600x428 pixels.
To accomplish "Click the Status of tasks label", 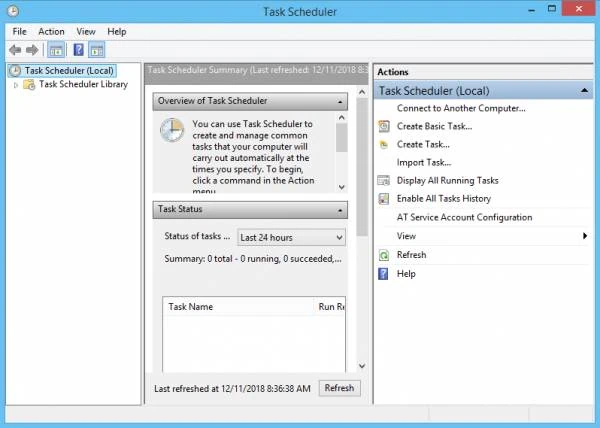I will [197, 236].
